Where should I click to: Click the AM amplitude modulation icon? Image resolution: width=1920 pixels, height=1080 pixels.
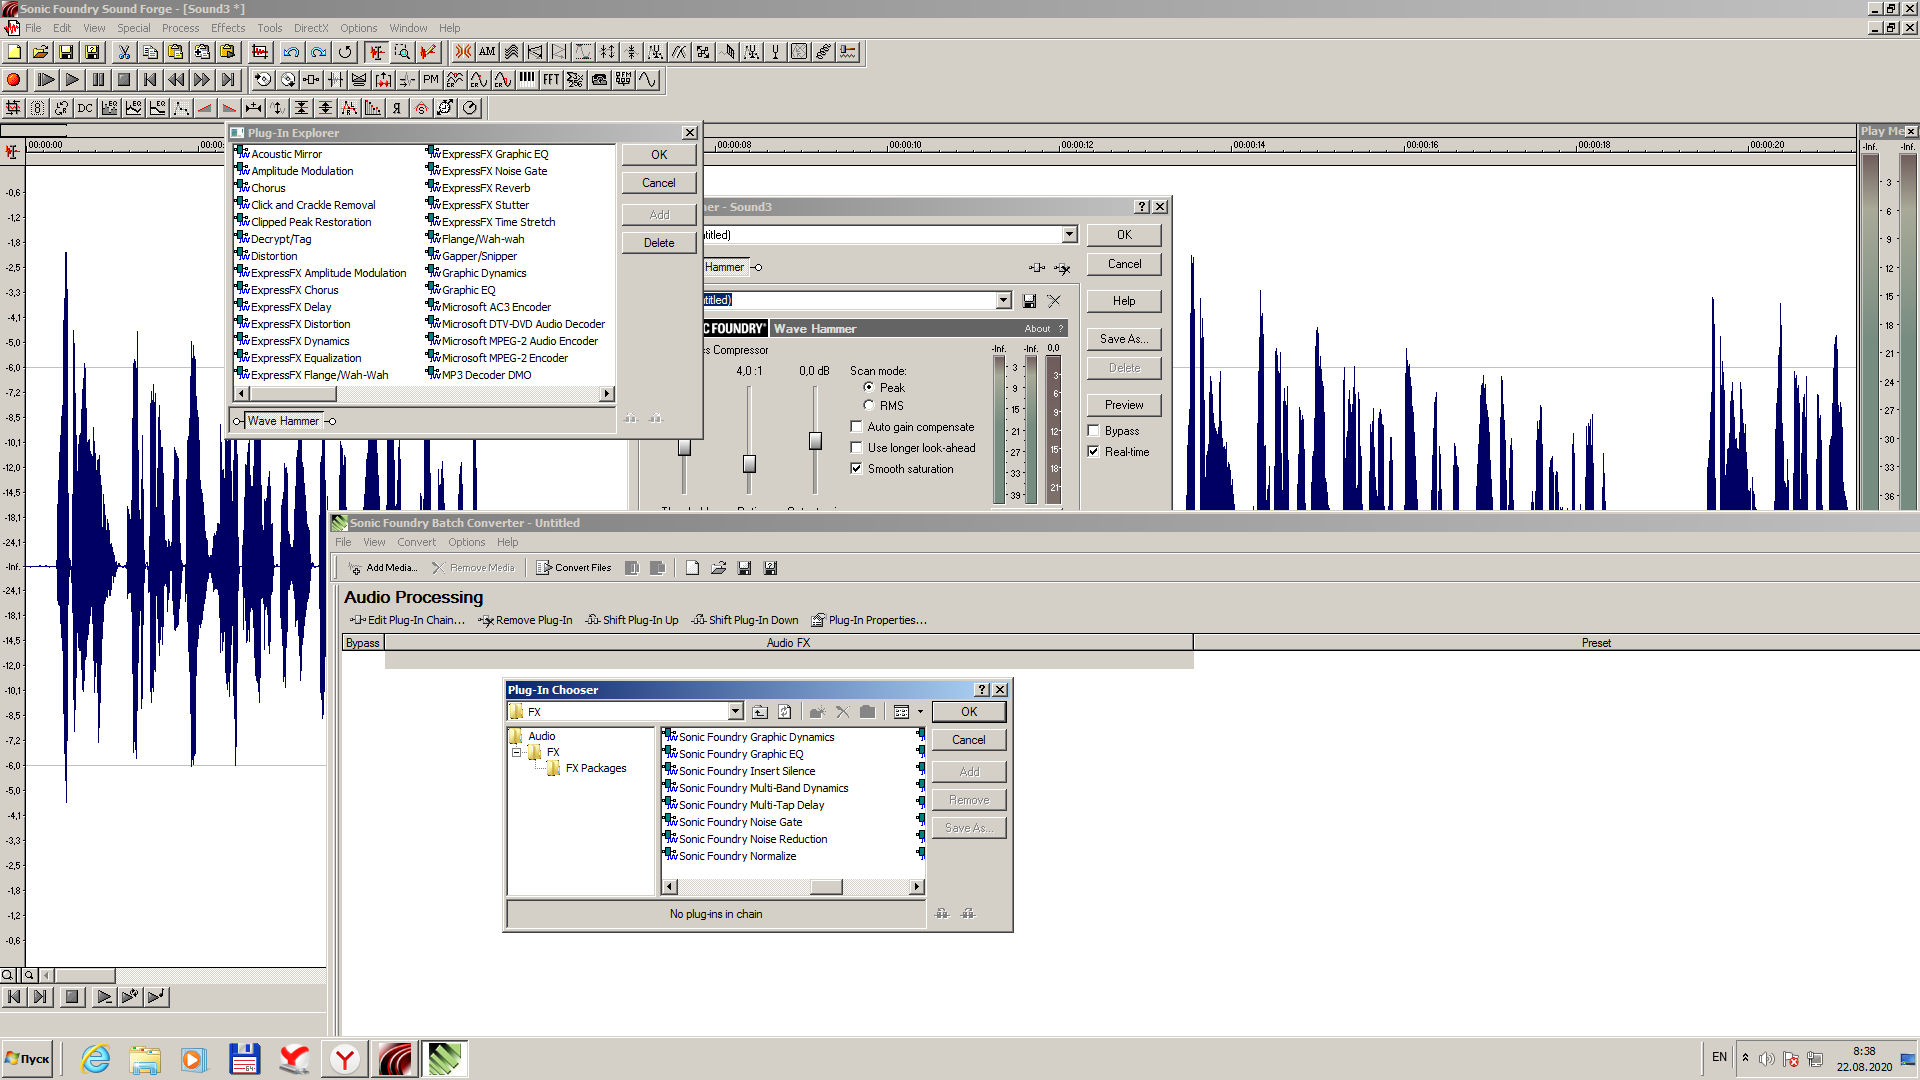487,52
